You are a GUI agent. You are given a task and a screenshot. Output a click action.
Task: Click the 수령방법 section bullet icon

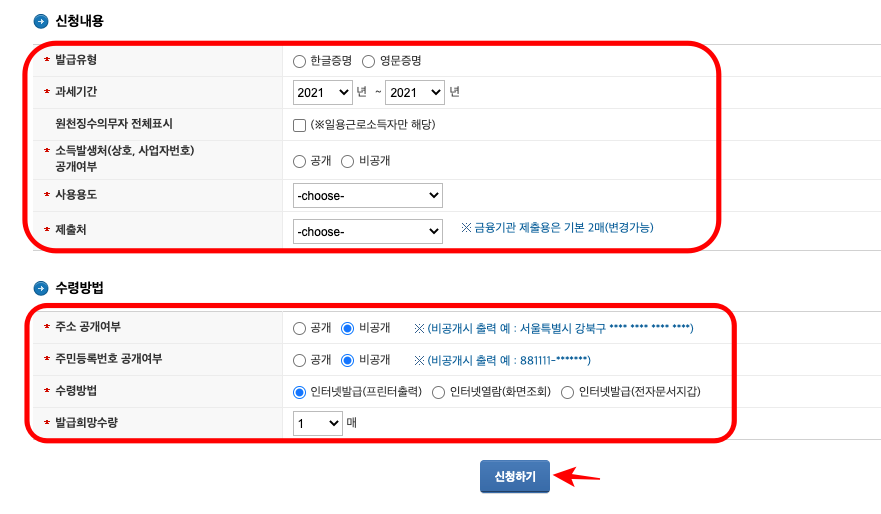[x=41, y=288]
